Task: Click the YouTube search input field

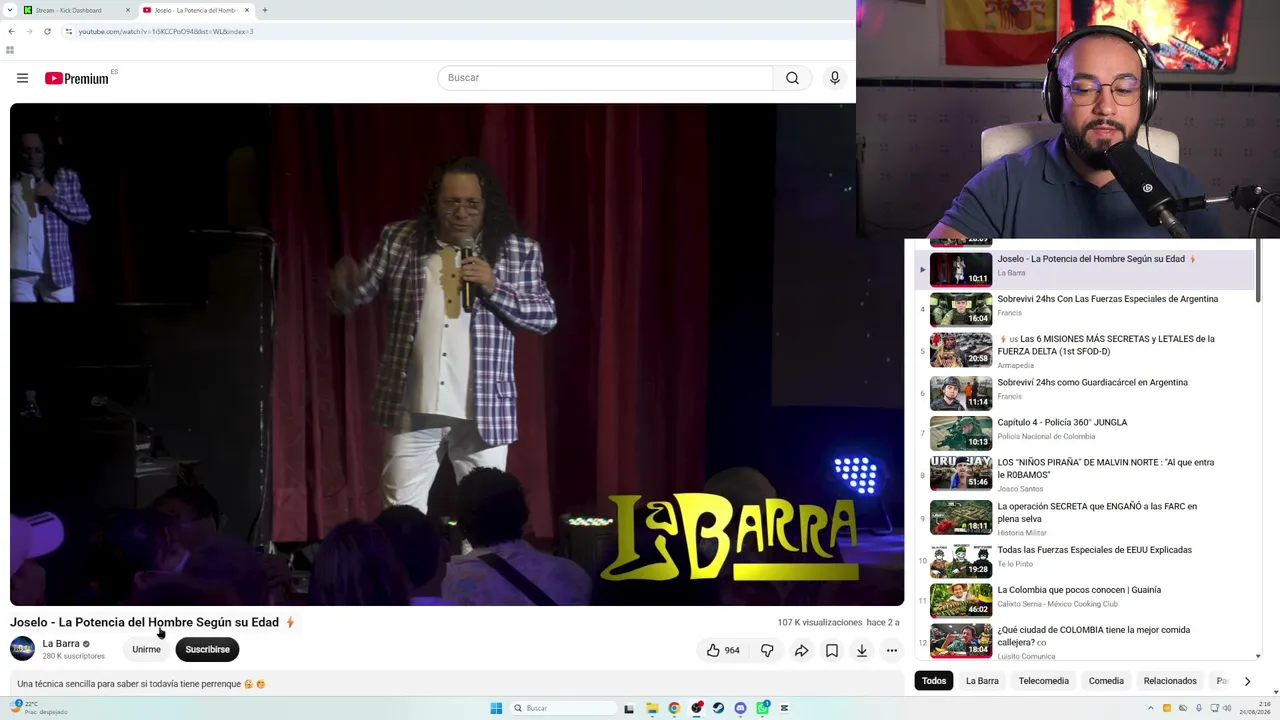Action: [605, 78]
